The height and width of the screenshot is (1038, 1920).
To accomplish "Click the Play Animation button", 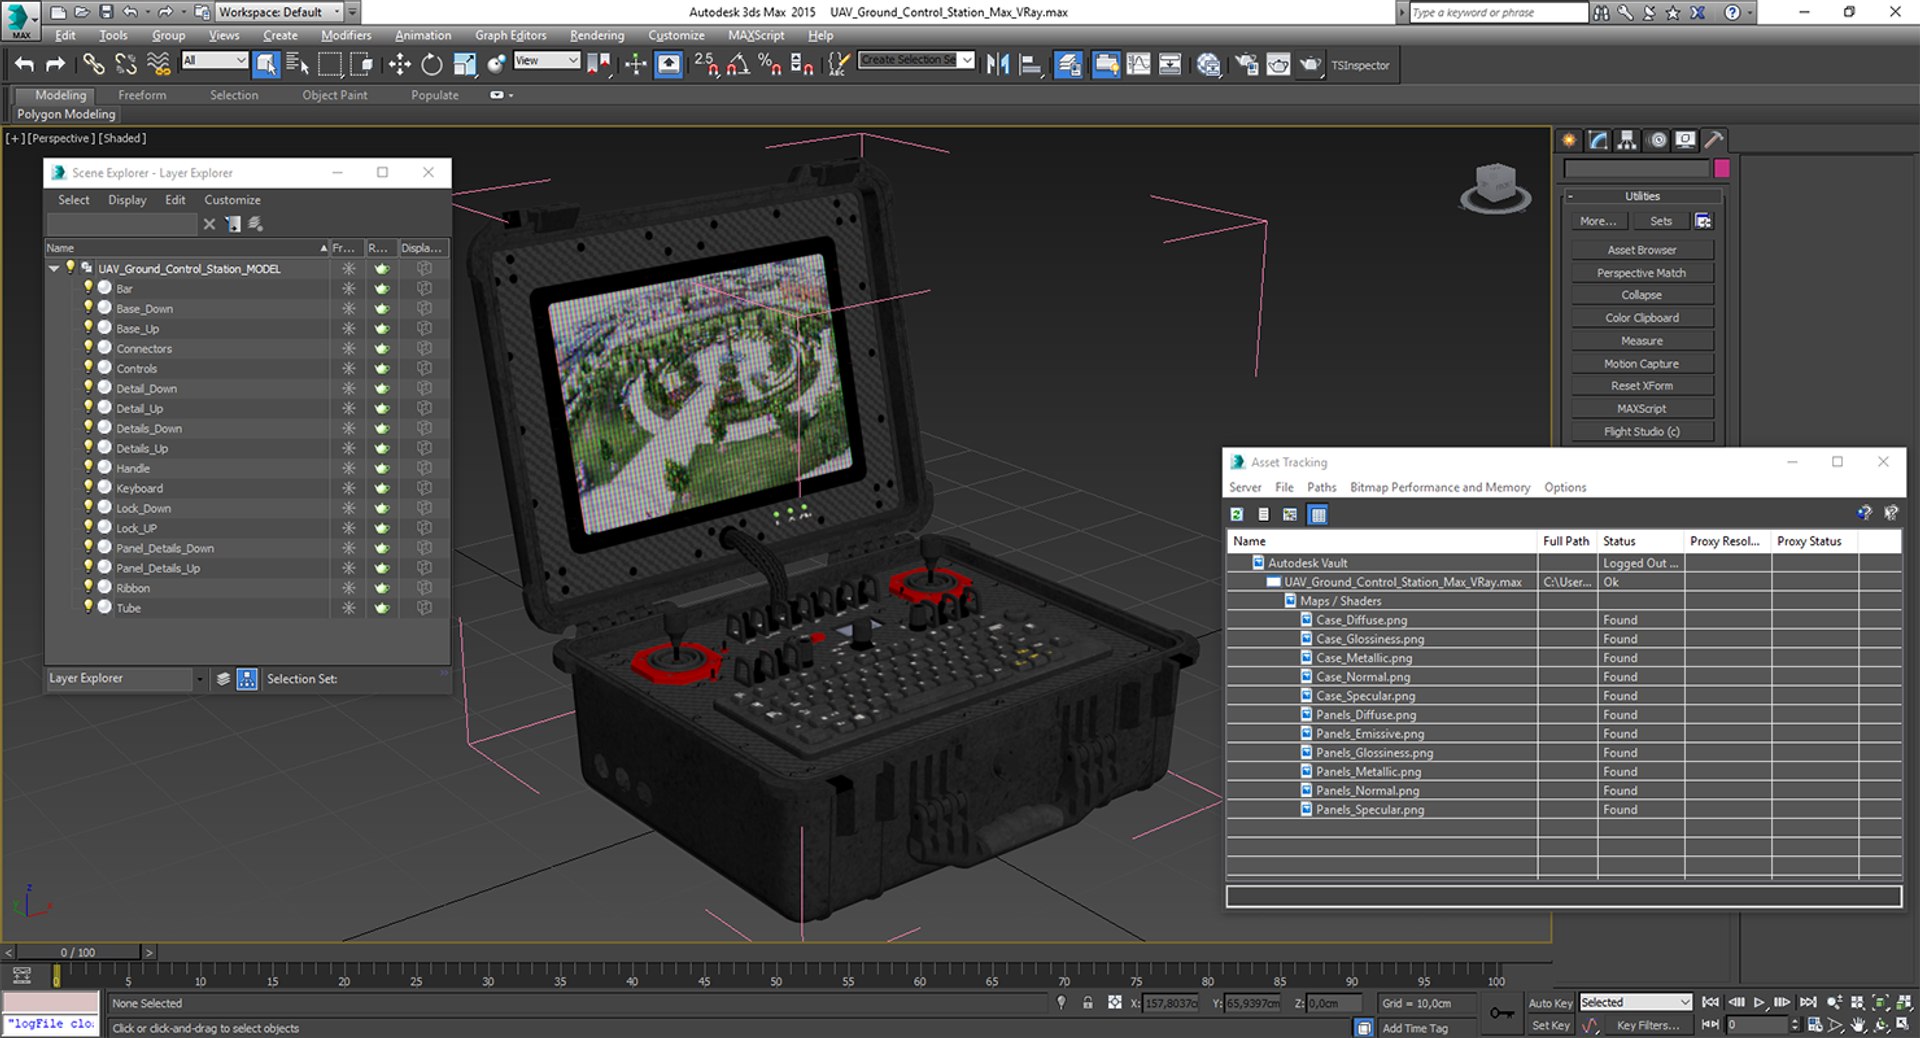I will [1759, 1002].
